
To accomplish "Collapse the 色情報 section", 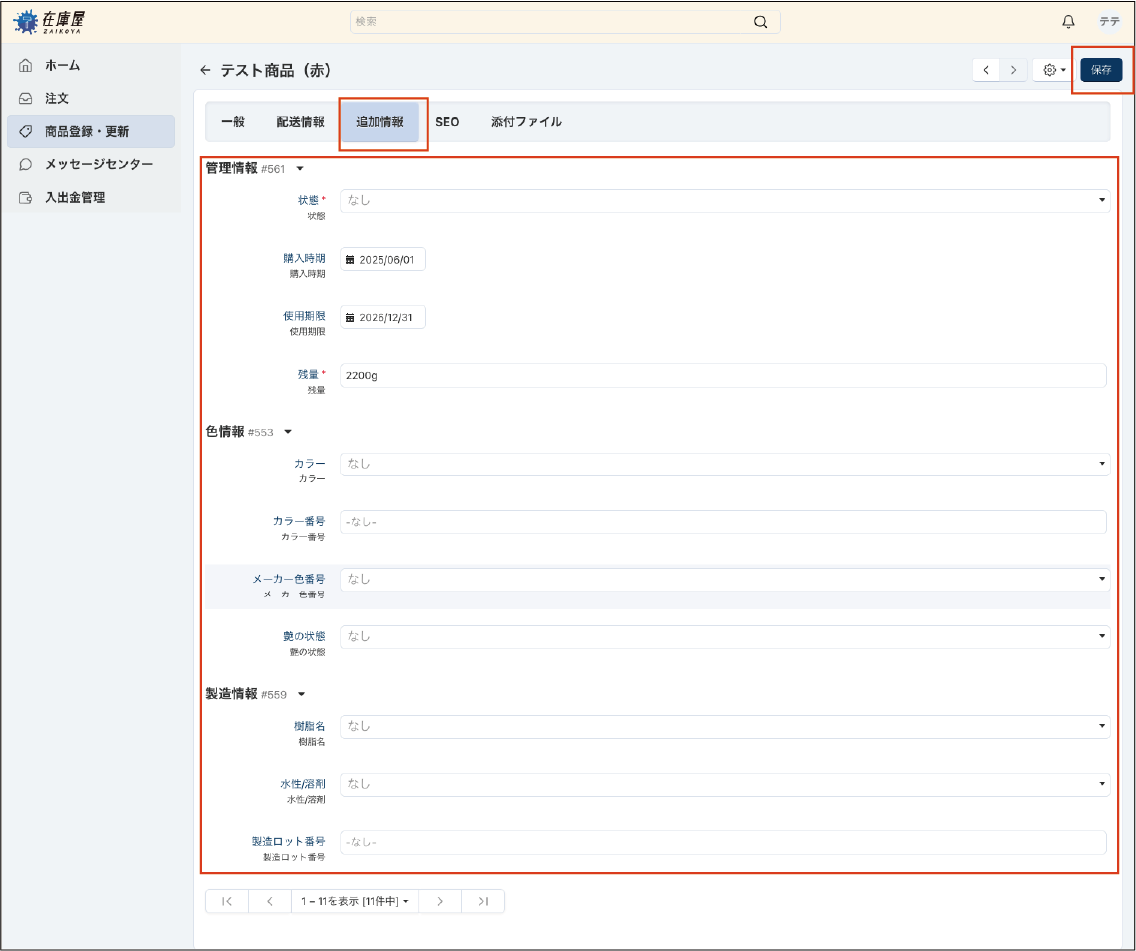I will tap(288, 432).
